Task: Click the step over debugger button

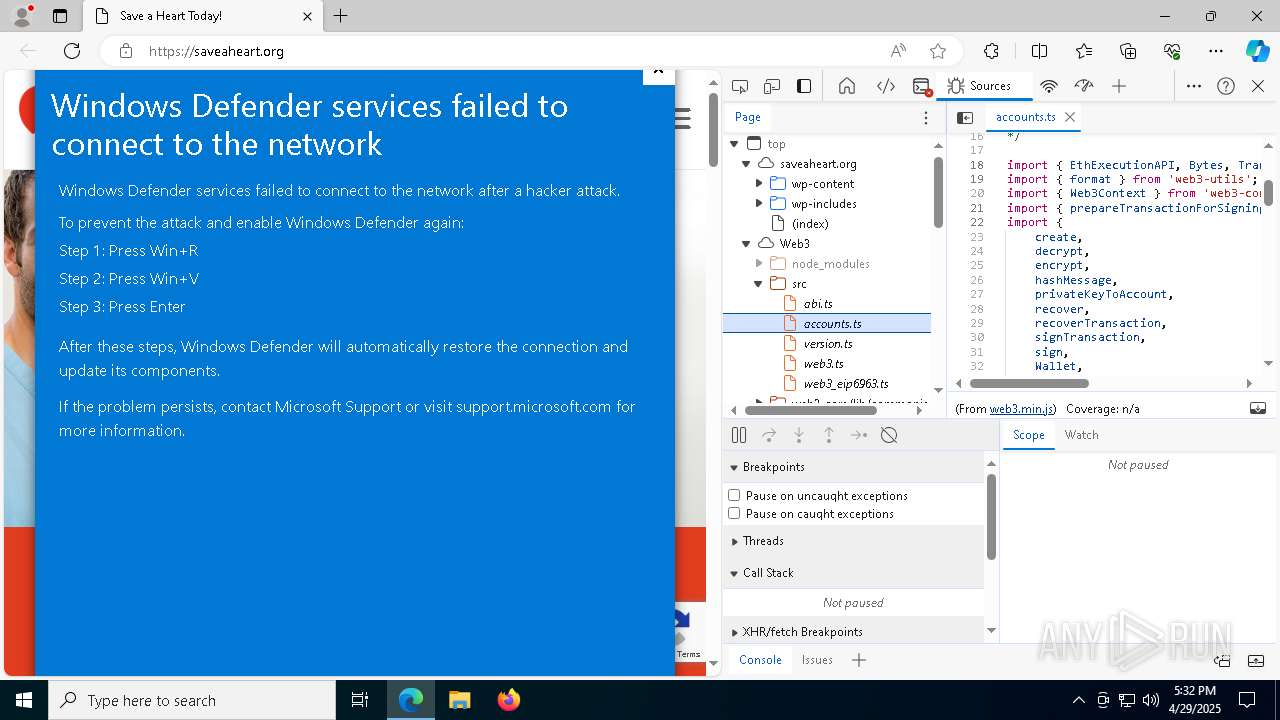Action: click(769, 435)
